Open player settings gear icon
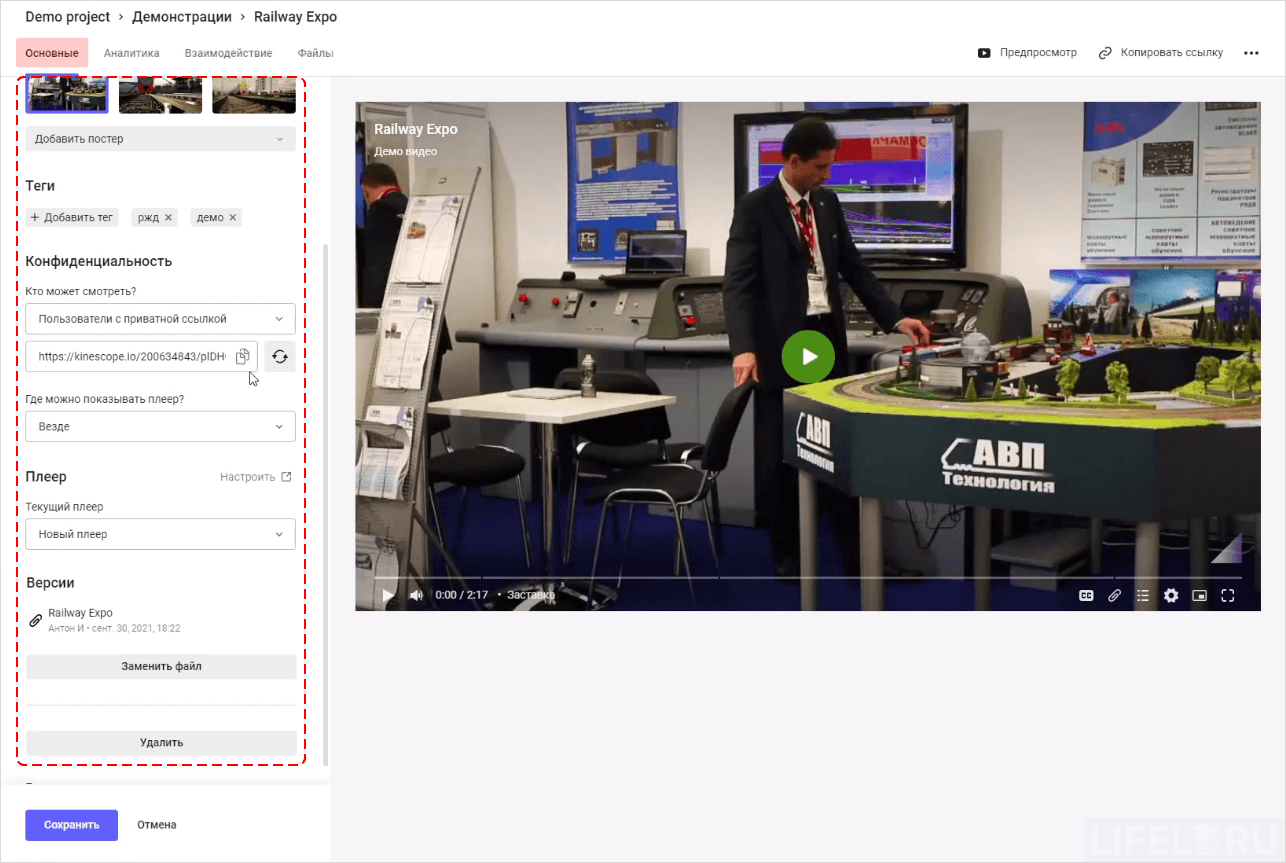The width and height of the screenshot is (1286, 863). 1171,595
